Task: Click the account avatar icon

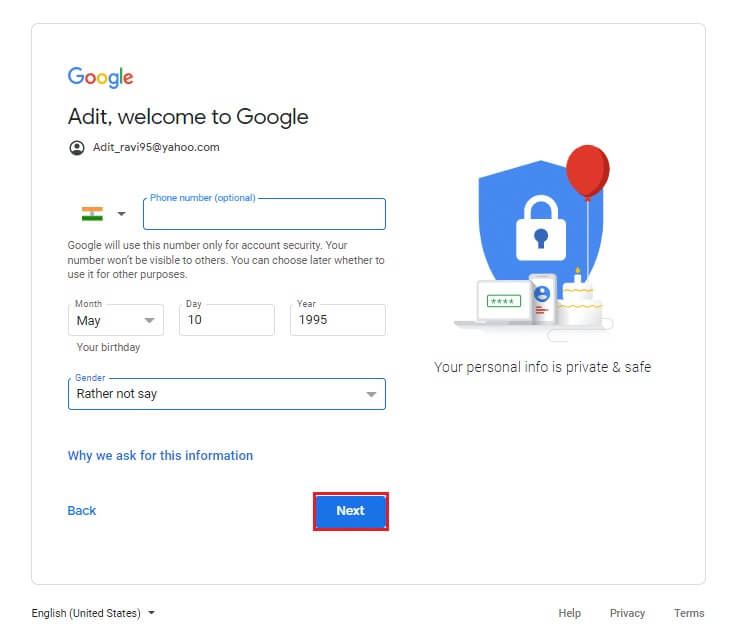Action: (77, 148)
